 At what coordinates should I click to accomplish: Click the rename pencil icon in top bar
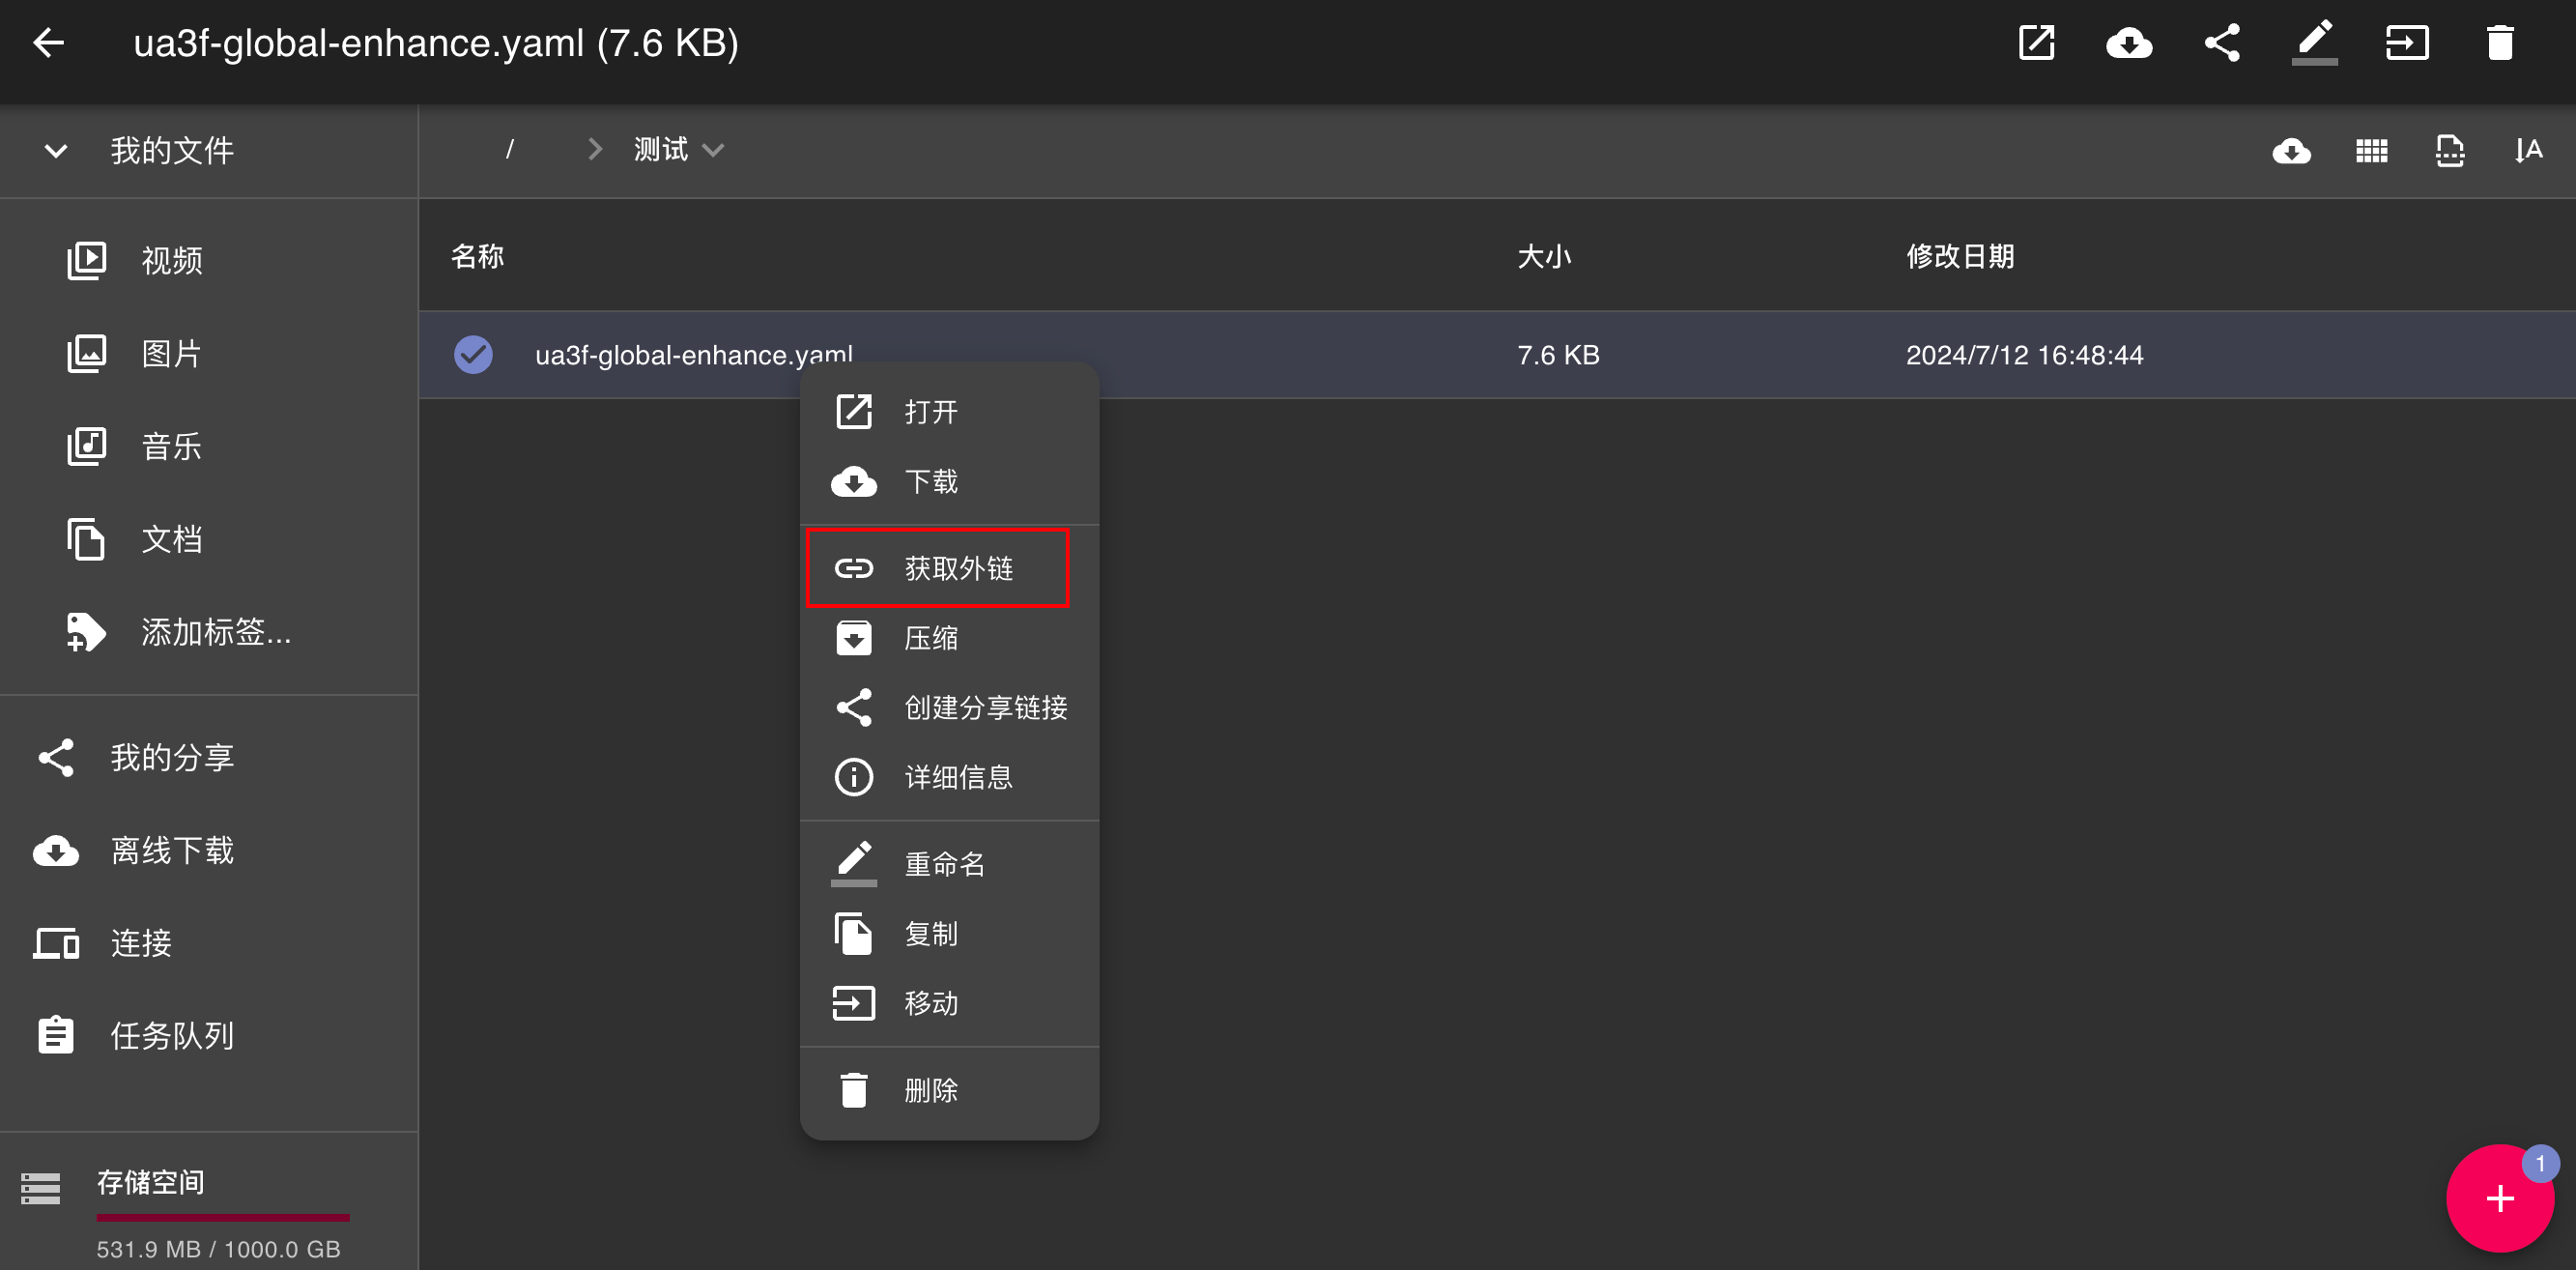(x=2314, y=43)
